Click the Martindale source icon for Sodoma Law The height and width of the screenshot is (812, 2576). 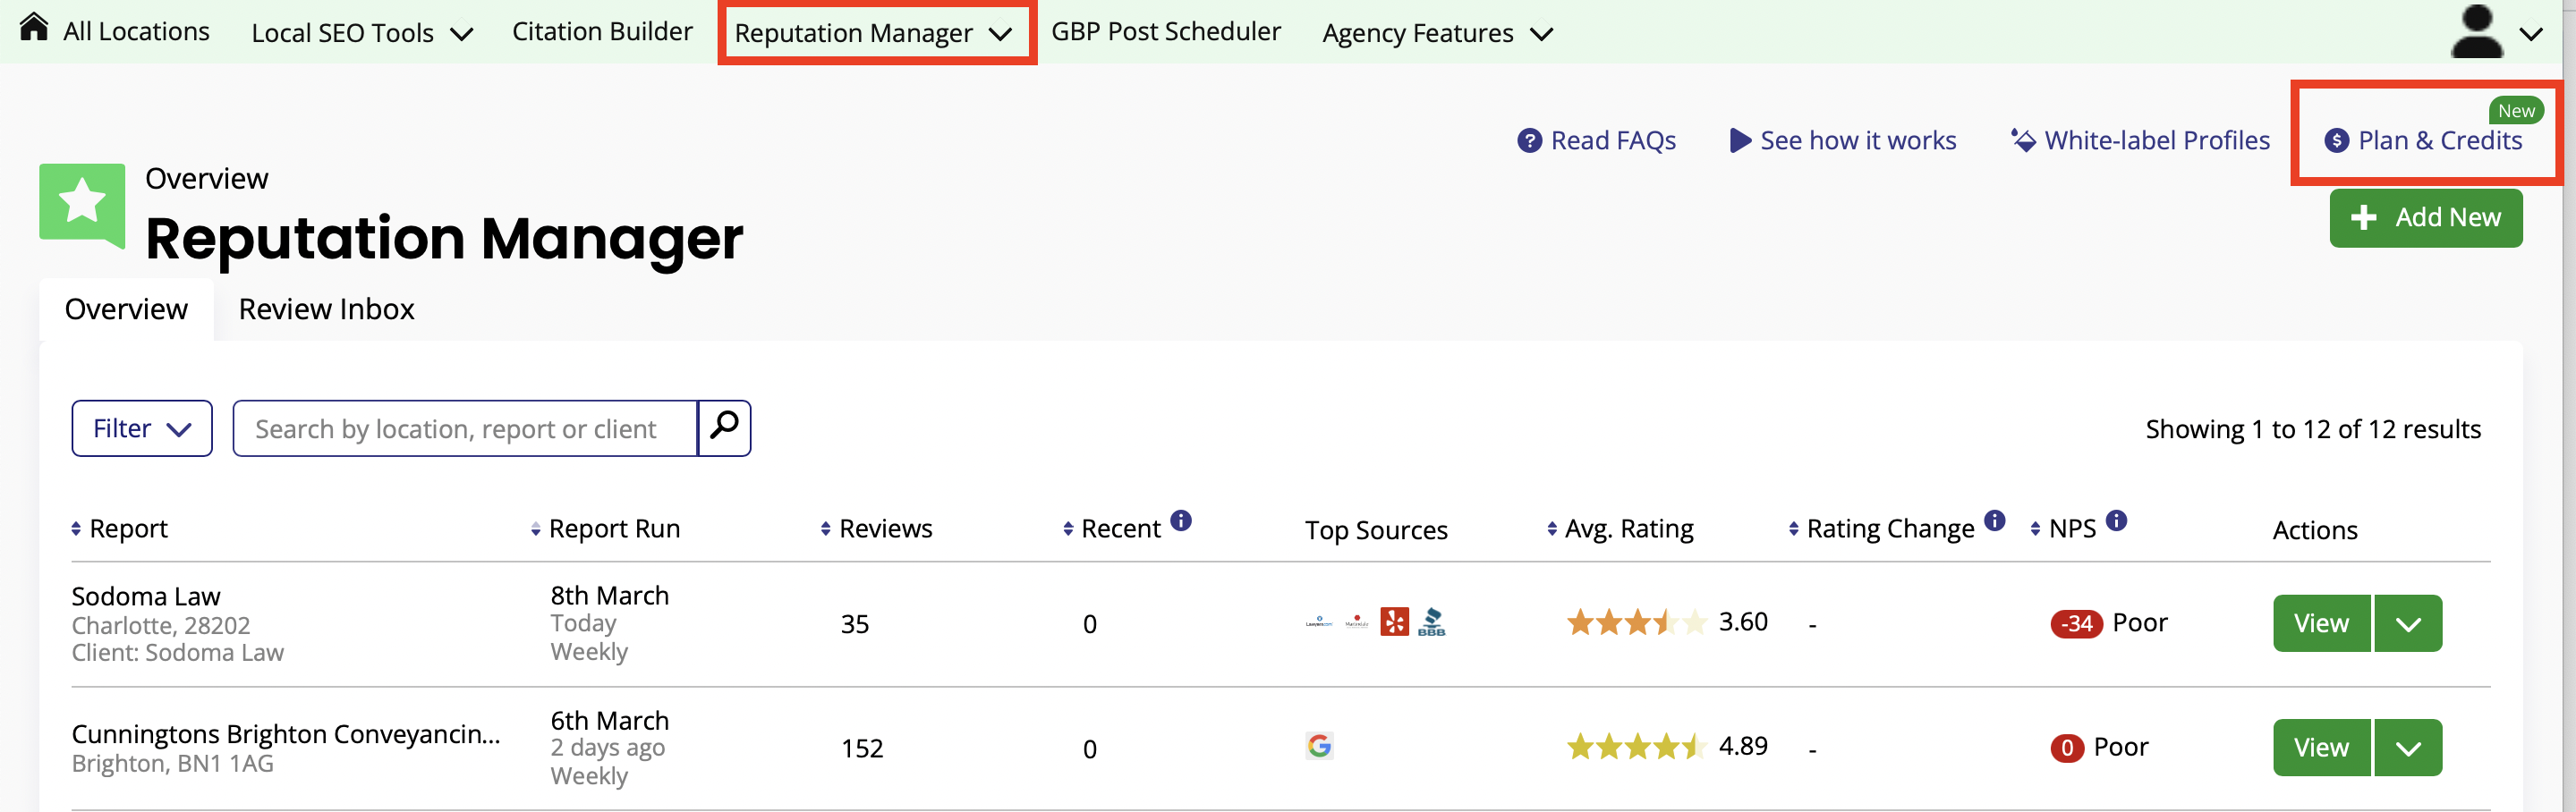pos(1356,622)
